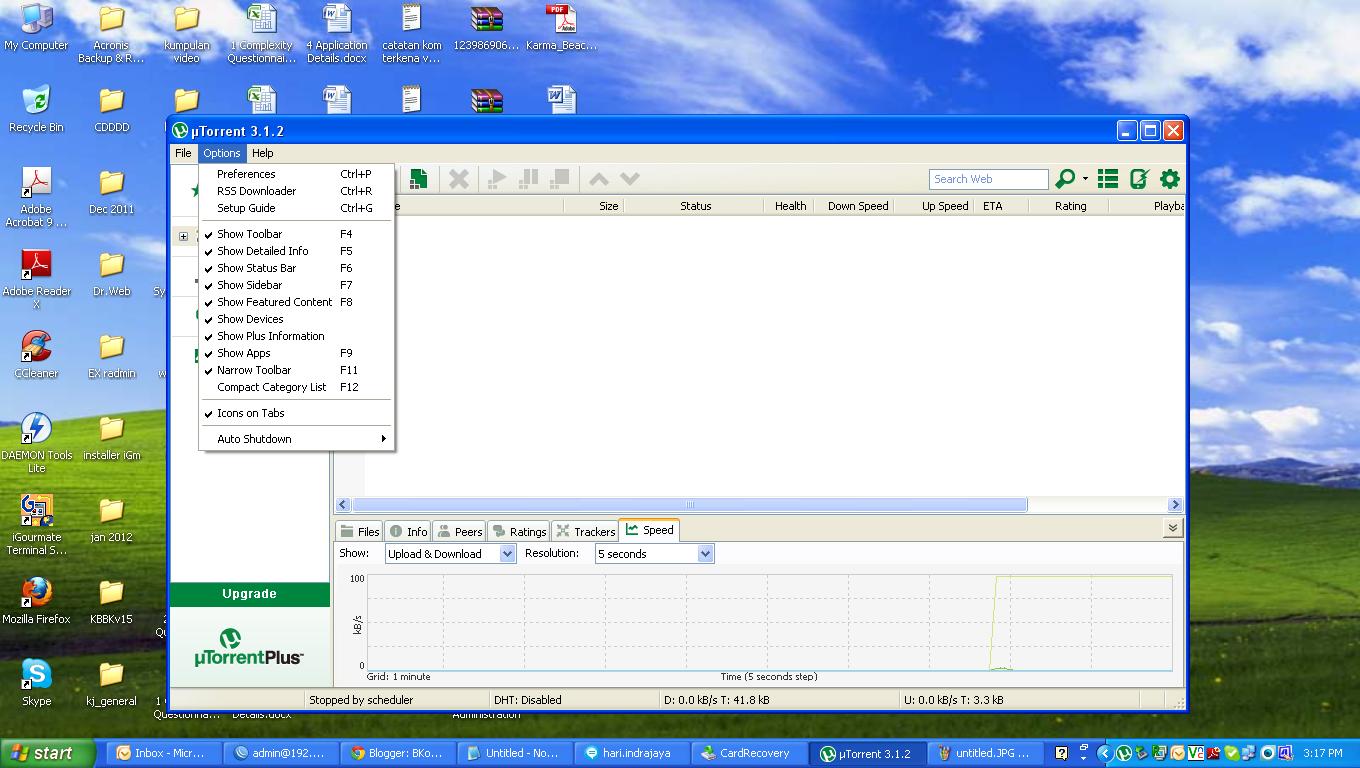Choose RSS Downloader menu entry
This screenshot has width=1360, height=768.
tap(297, 191)
